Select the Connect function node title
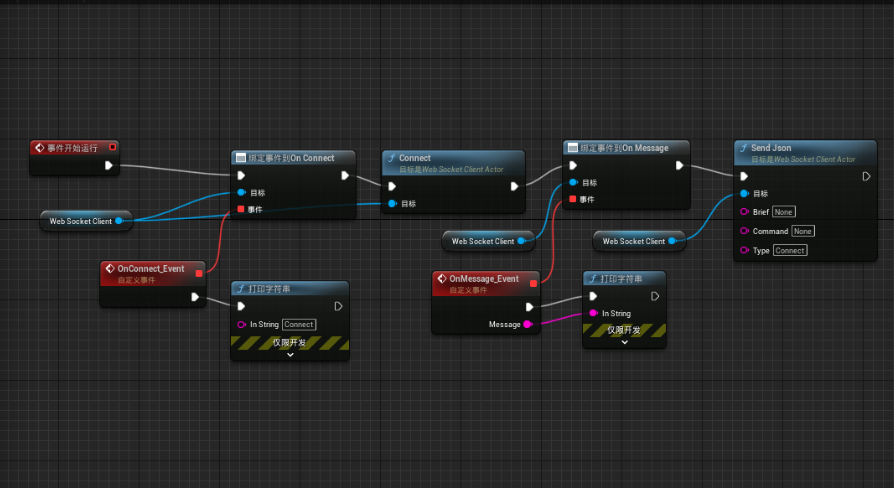This screenshot has width=894, height=488. pyautogui.click(x=415, y=158)
